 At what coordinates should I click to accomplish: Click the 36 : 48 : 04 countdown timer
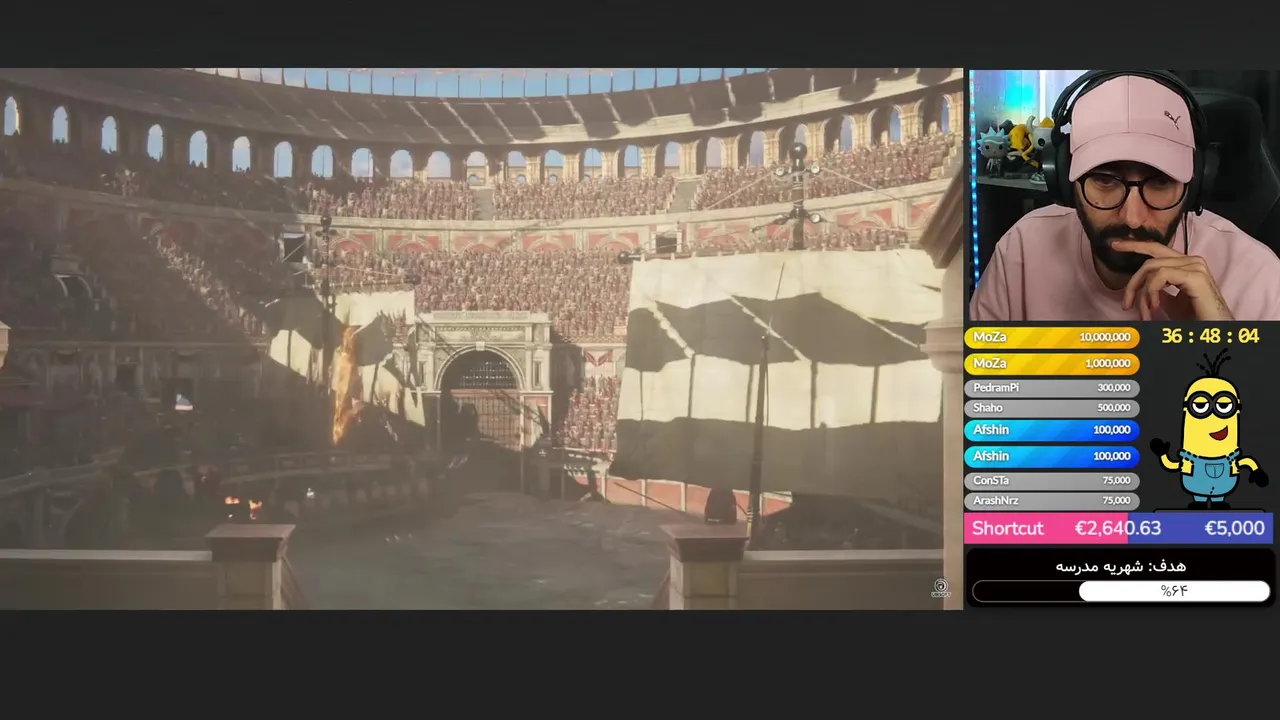click(x=1210, y=336)
